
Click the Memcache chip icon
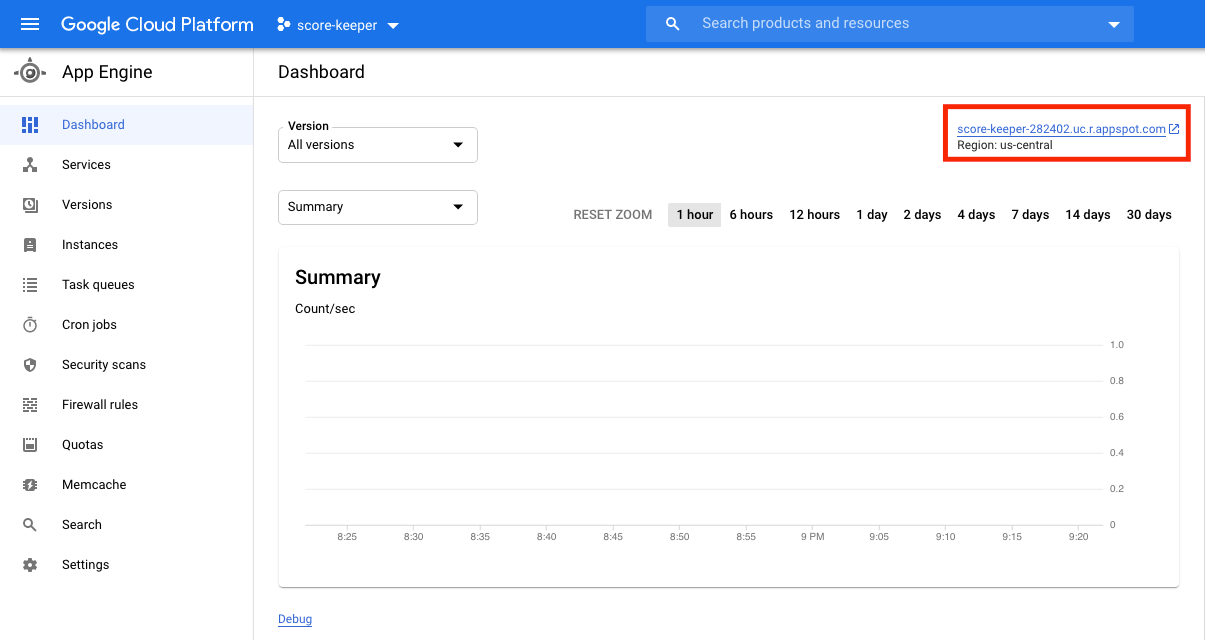(x=30, y=485)
